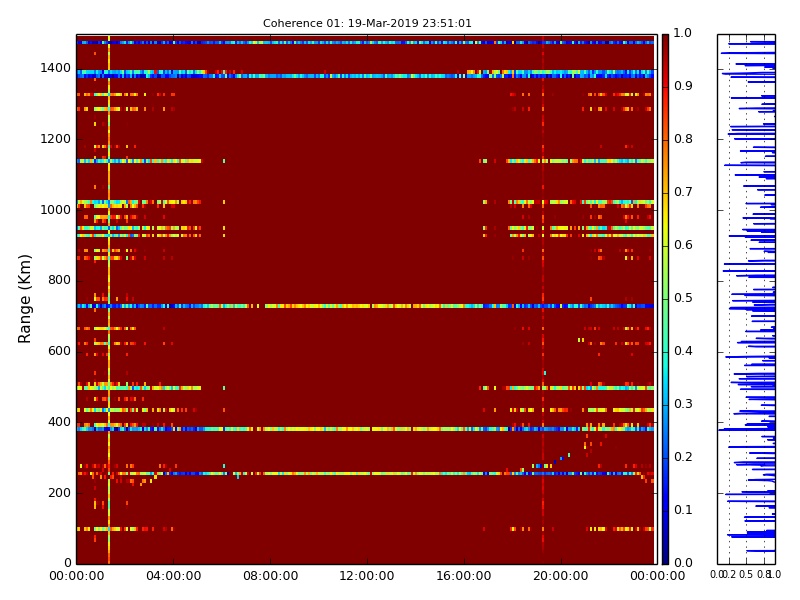The height and width of the screenshot is (600, 800).
Task: Click the colorbar 1.0 label
Action: click(683, 33)
